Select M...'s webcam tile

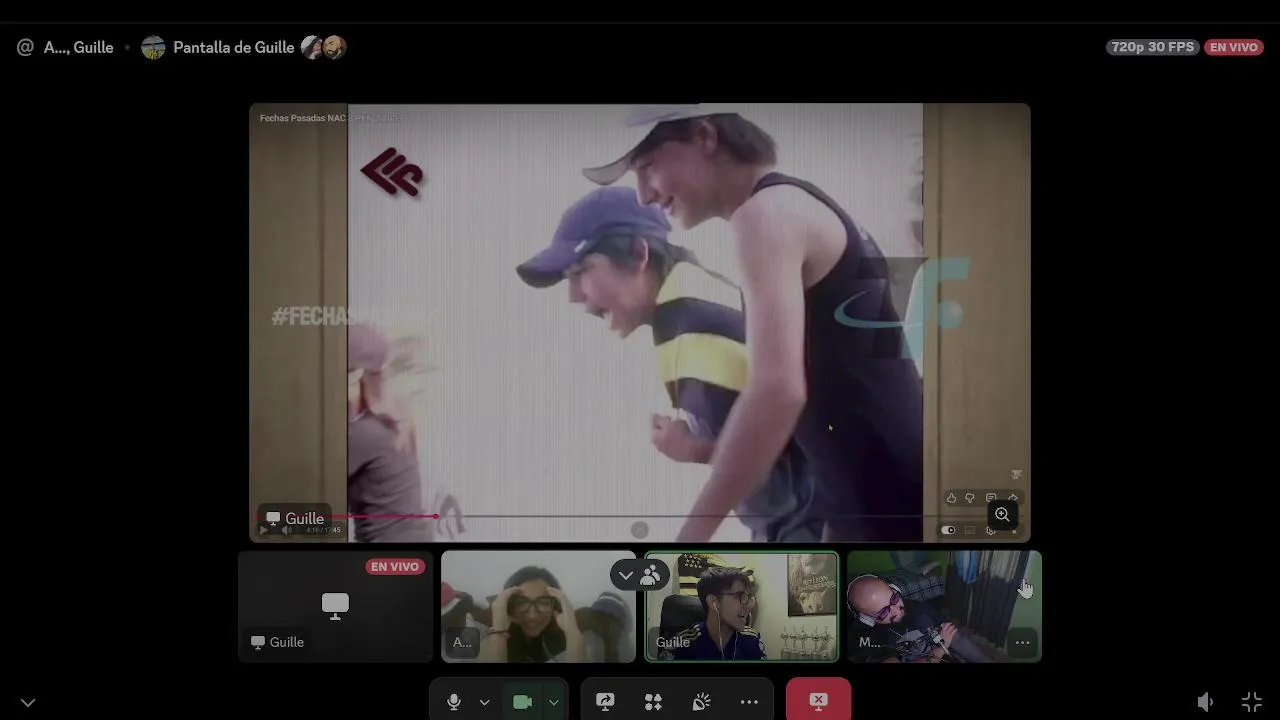944,606
